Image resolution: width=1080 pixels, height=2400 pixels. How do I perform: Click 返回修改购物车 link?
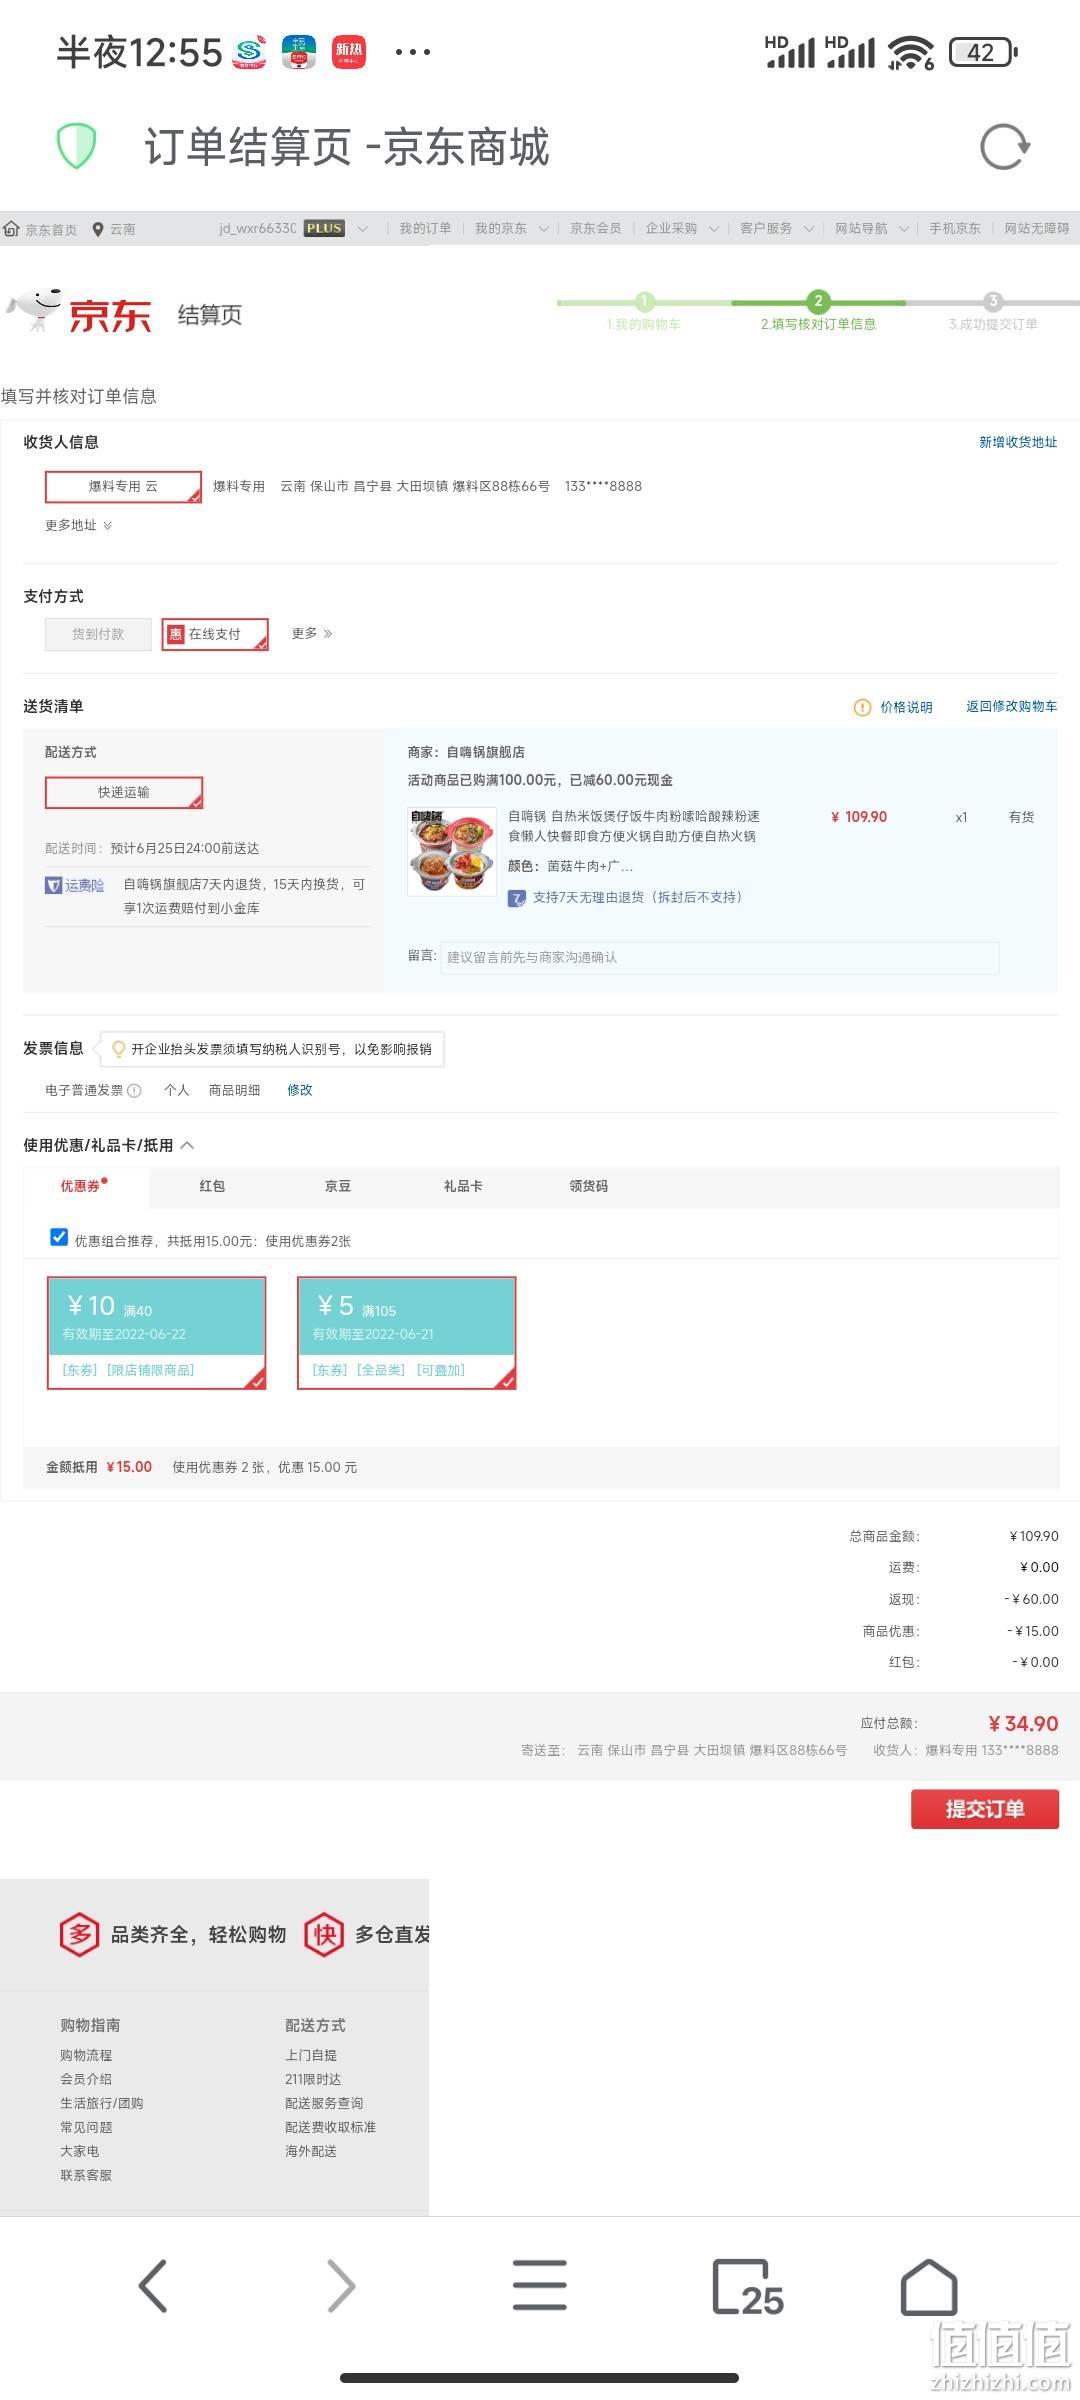(x=1011, y=706)
